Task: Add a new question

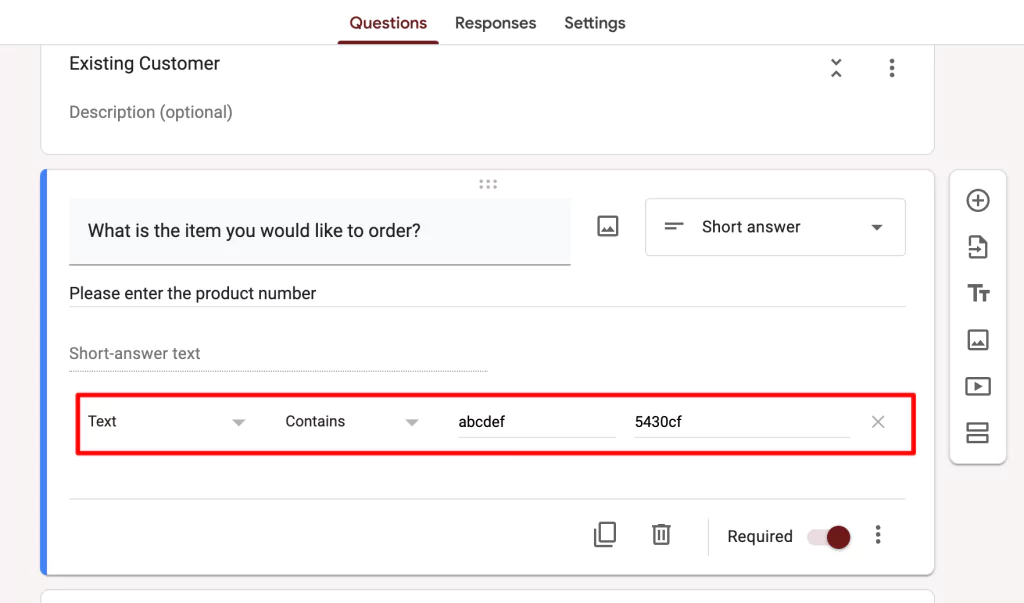Action: (978, 200)
